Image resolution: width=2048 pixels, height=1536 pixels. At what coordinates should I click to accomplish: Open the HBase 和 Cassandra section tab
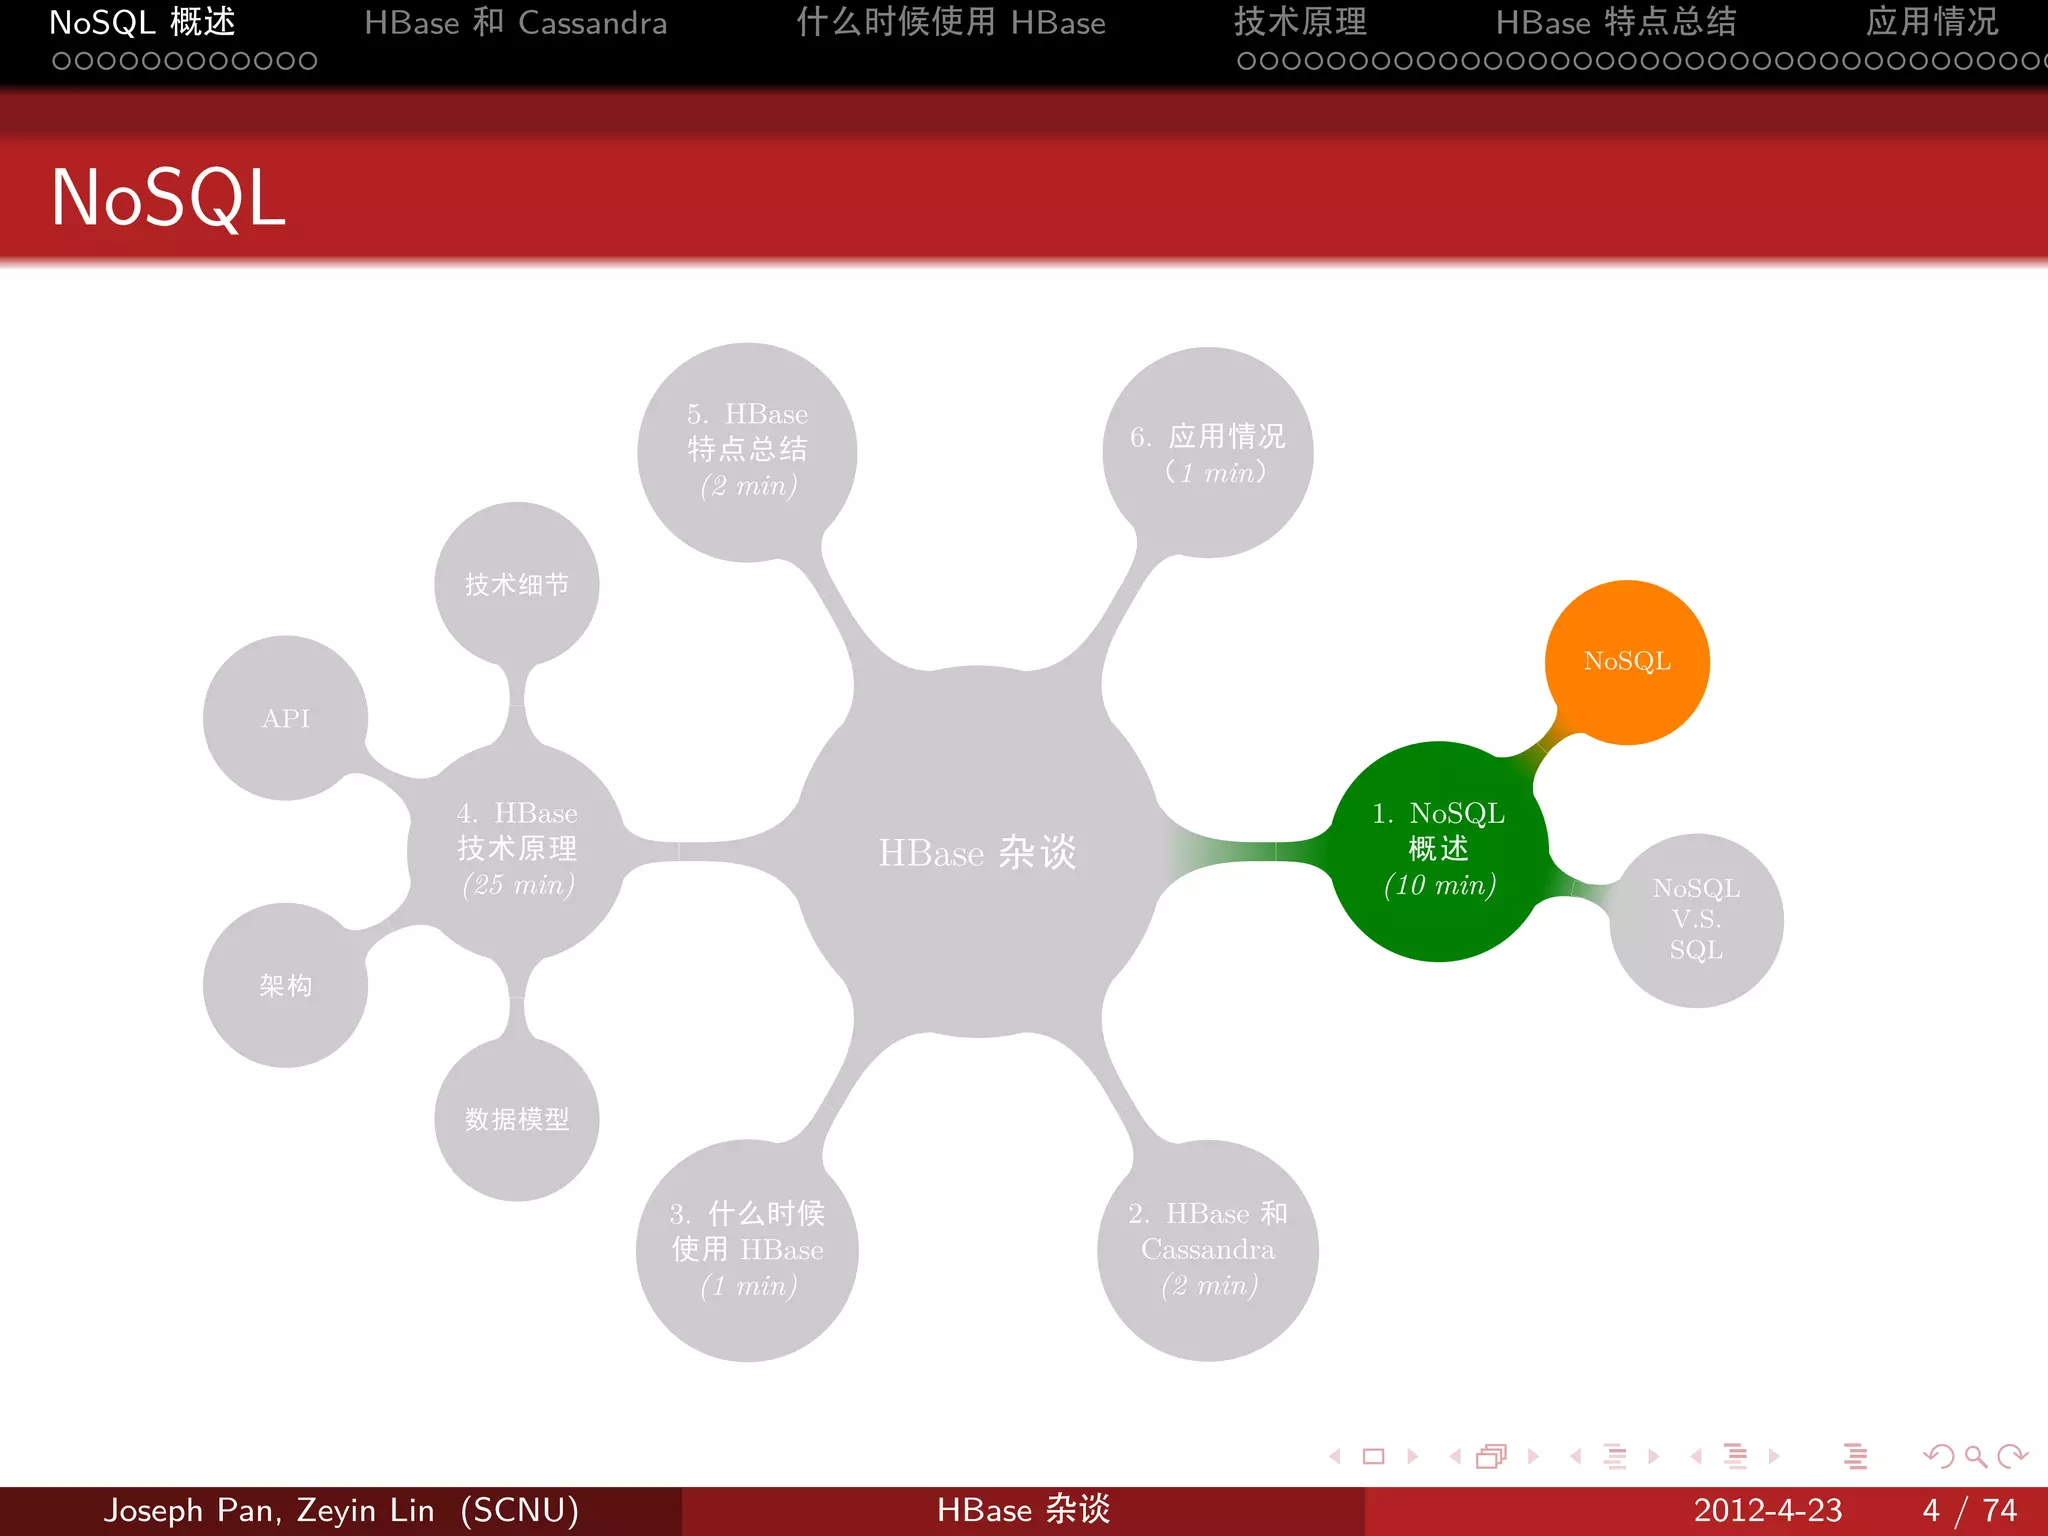[x=515, y=22]
